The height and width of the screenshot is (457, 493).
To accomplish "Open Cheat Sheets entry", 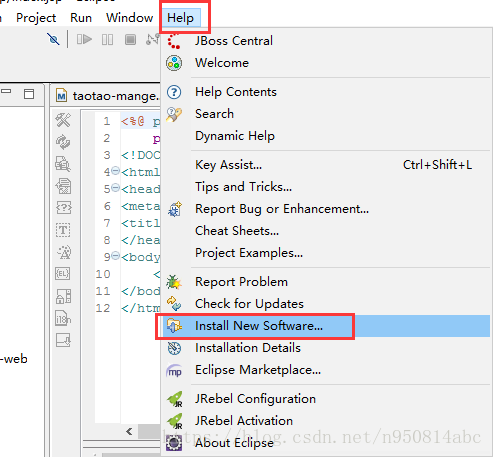I will pos(326,231).
